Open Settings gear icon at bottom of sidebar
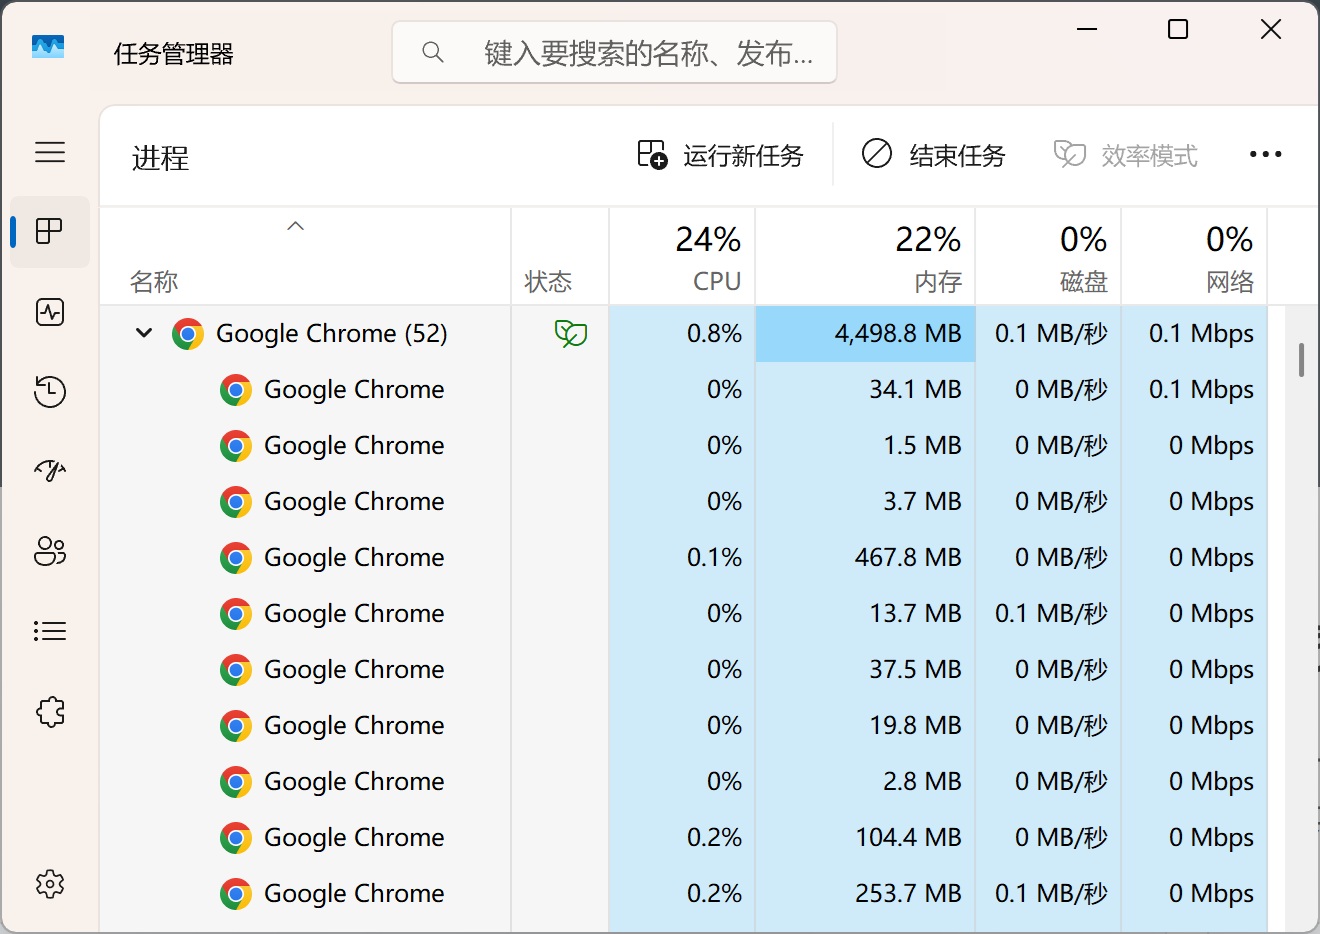1320x934 pixels. point(50,884)
